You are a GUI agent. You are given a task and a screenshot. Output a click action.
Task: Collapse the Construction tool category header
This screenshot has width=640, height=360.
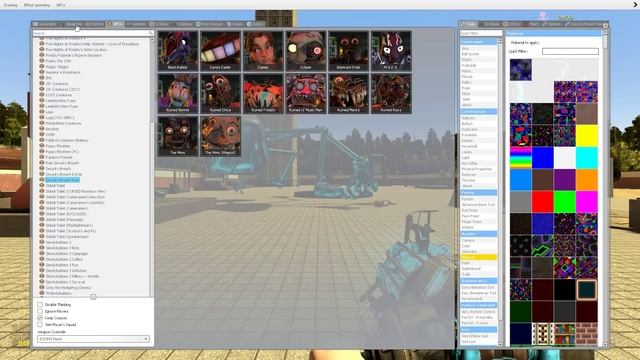[478, 111]
